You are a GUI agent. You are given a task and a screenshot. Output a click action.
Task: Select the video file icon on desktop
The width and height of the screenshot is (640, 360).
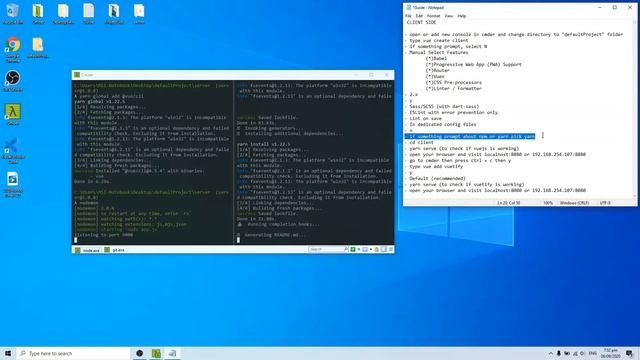[x=13, y=184]
